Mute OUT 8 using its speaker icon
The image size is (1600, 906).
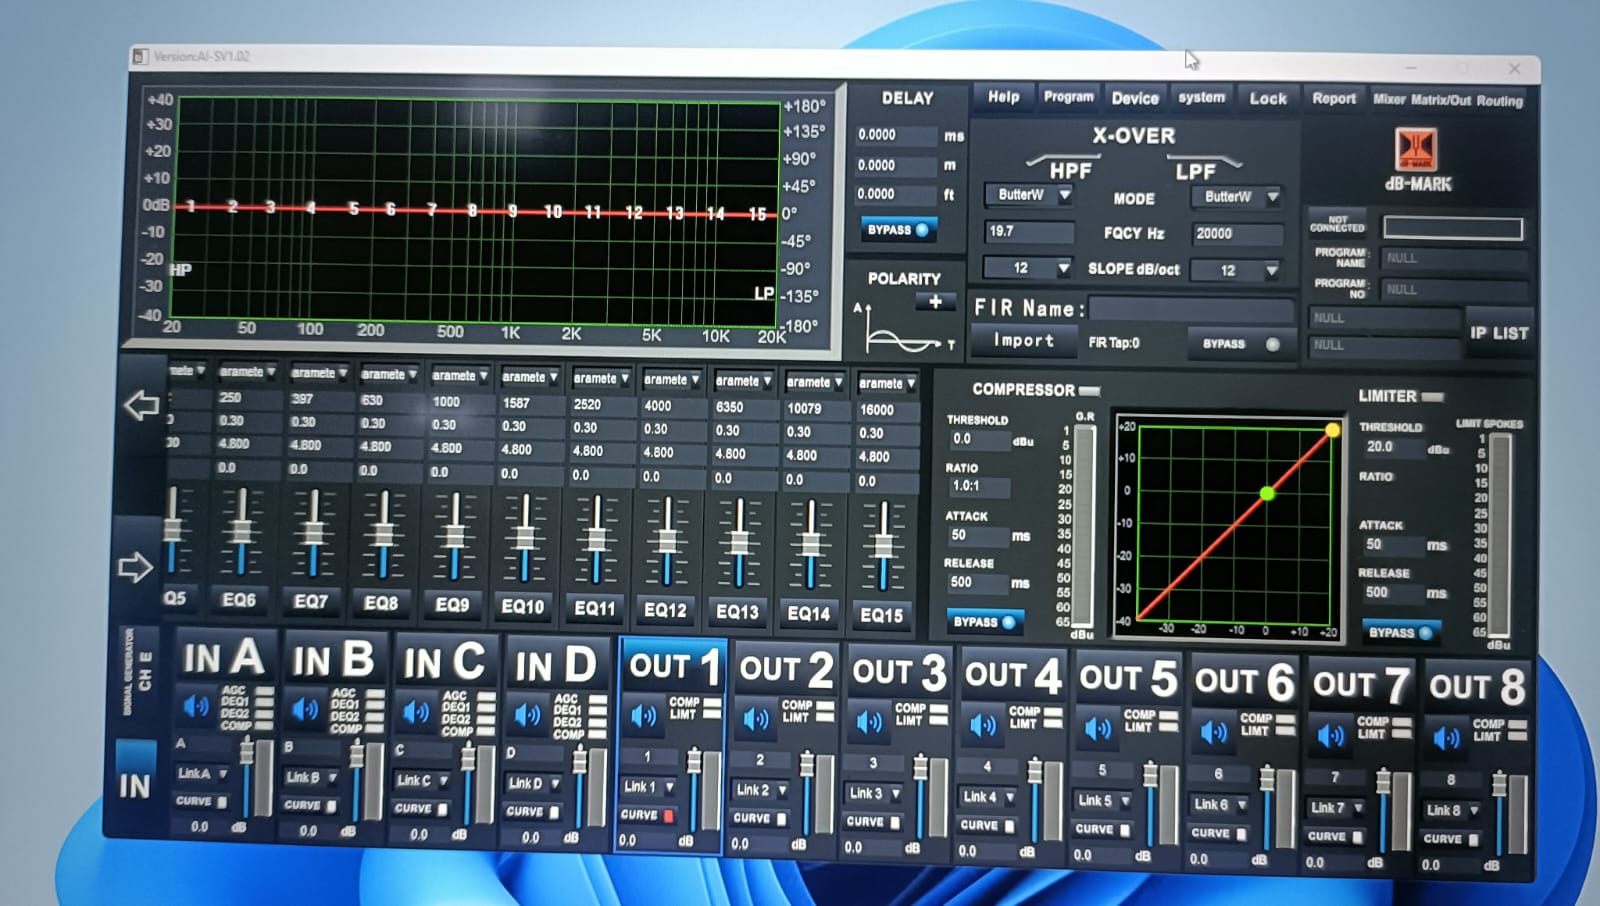pos(1446,738)
